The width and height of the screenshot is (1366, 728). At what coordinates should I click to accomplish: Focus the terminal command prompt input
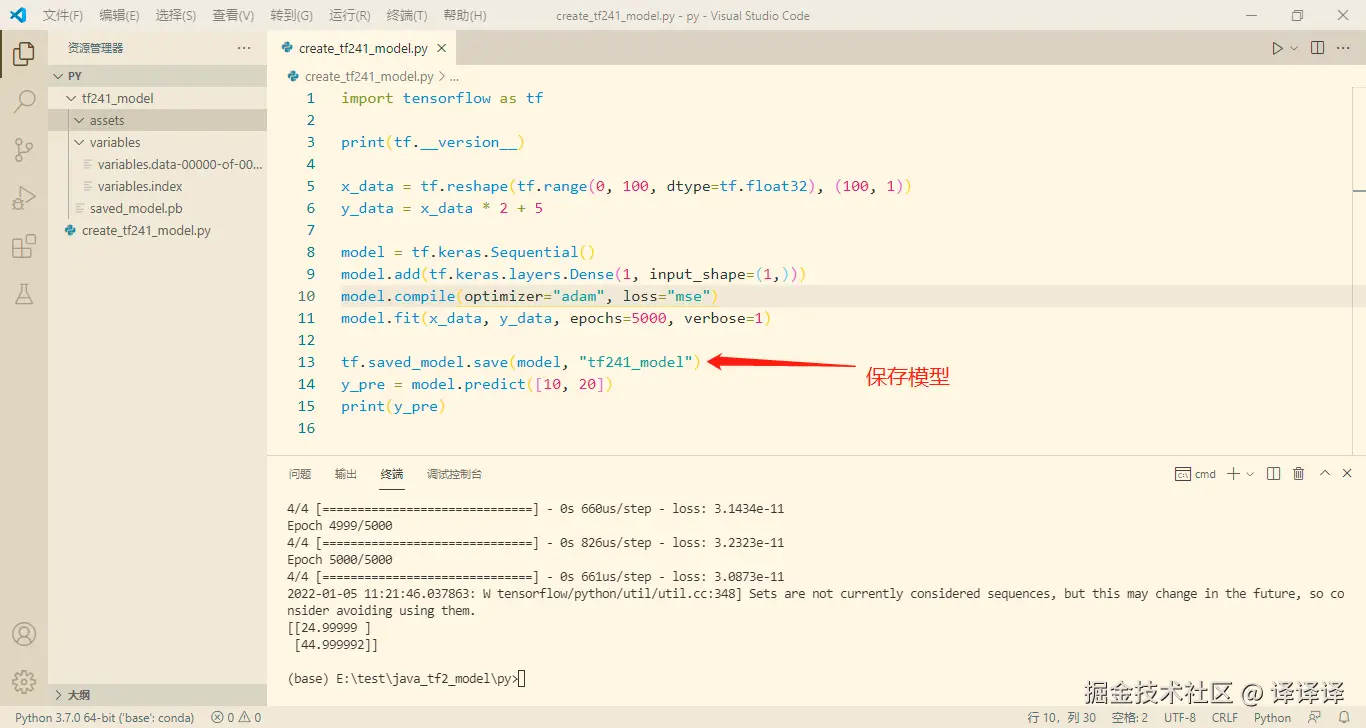(x=522, y=679)
